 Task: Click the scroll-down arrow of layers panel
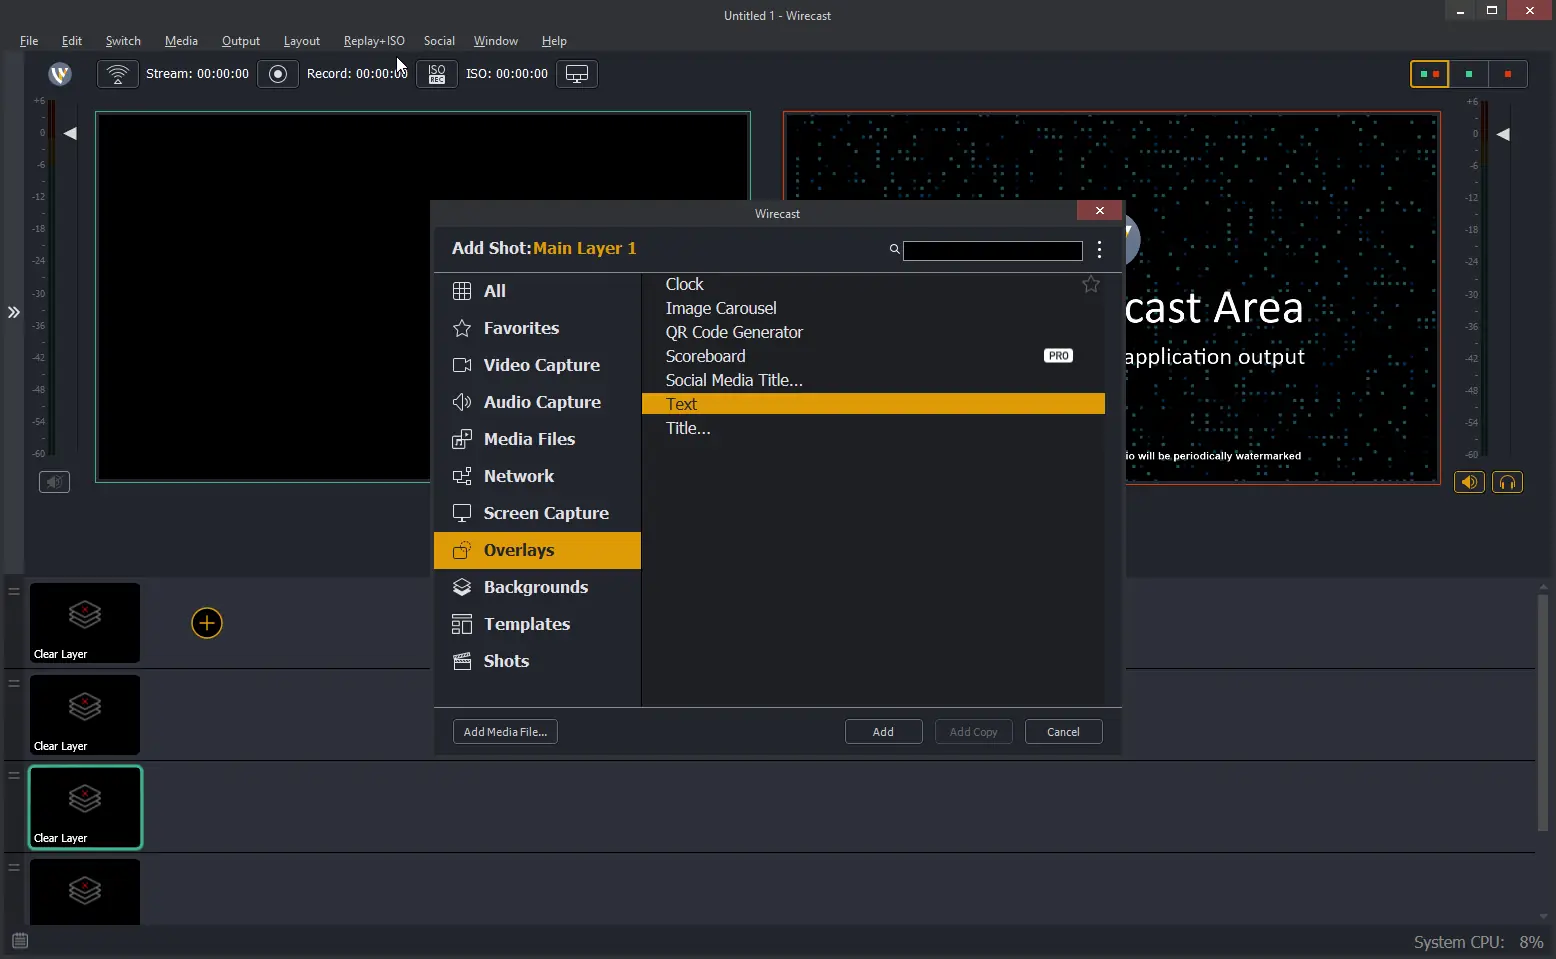[1543, 916]
